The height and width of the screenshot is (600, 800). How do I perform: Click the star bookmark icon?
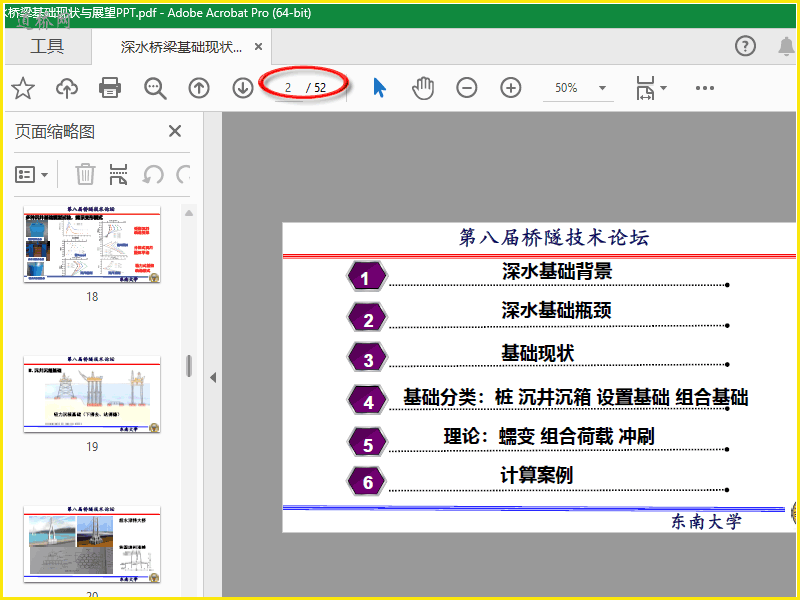[23, 88]
